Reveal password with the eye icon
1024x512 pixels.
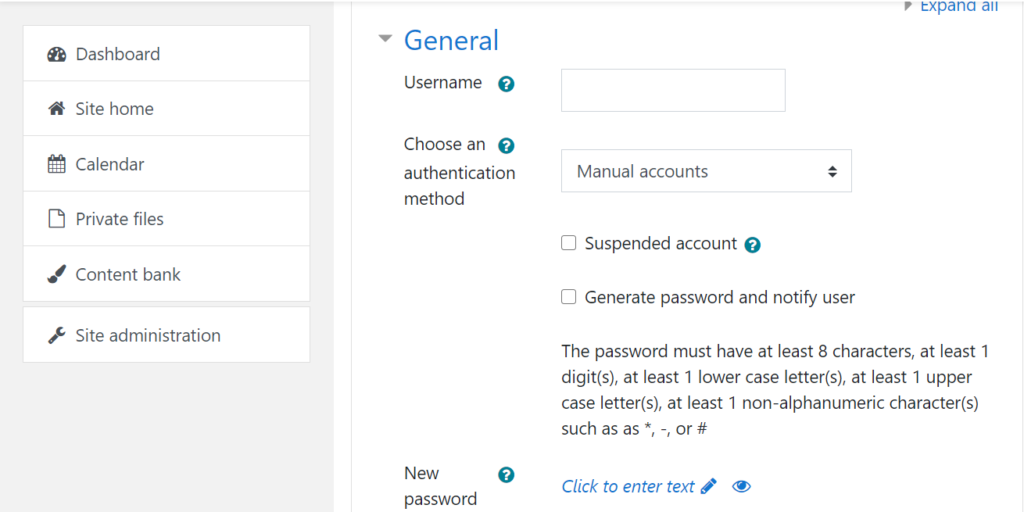click(741, 486)
